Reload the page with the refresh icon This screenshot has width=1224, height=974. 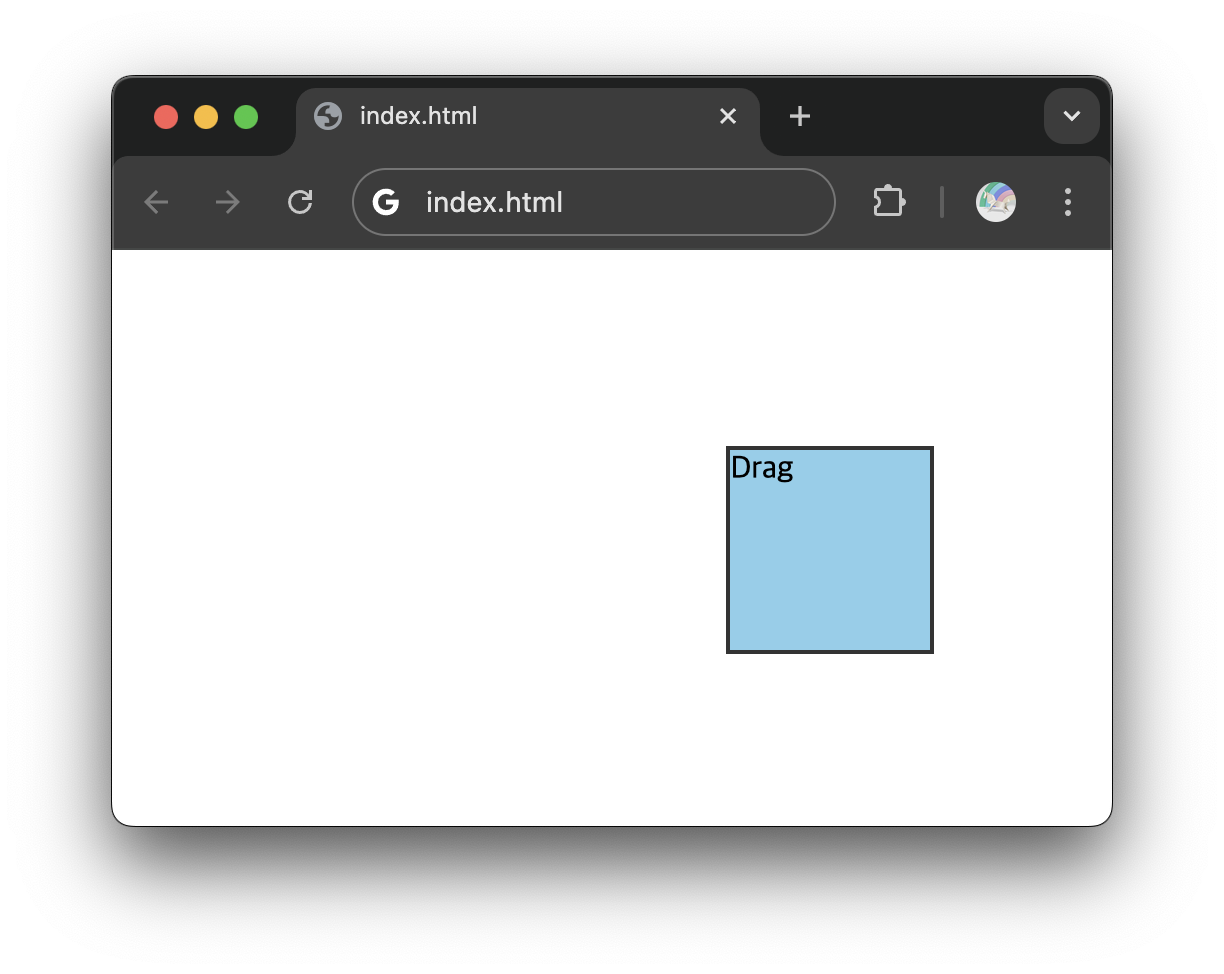click(x=300, y=202)
